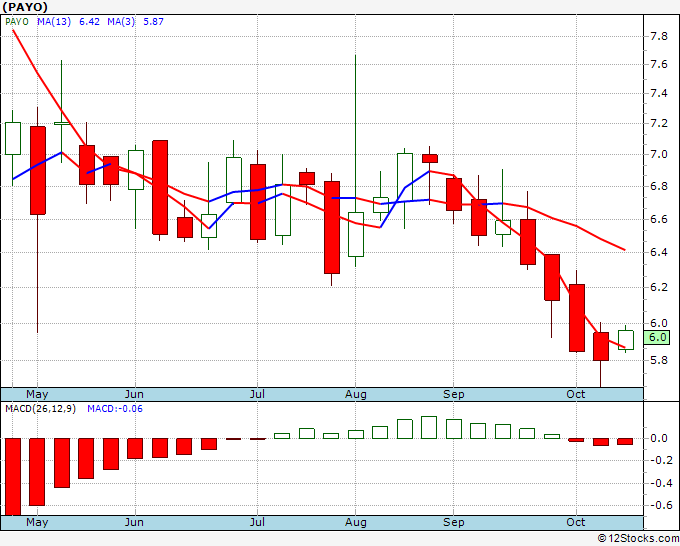Click the large red late-July candle
680x546 pixels.
(332, 227)
